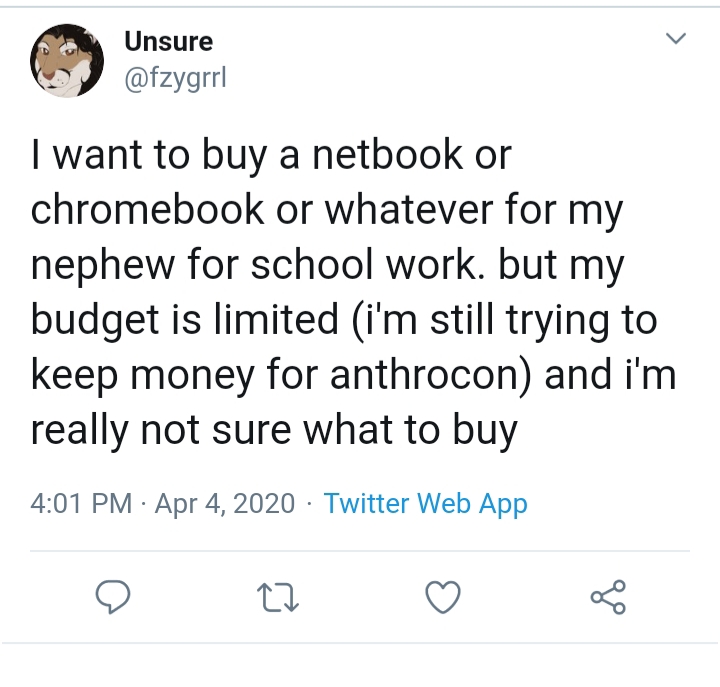720x687 pixels.
Task: Retweet this post using the arrows icon
Action: pyautogui.click(x=278, y=597)
